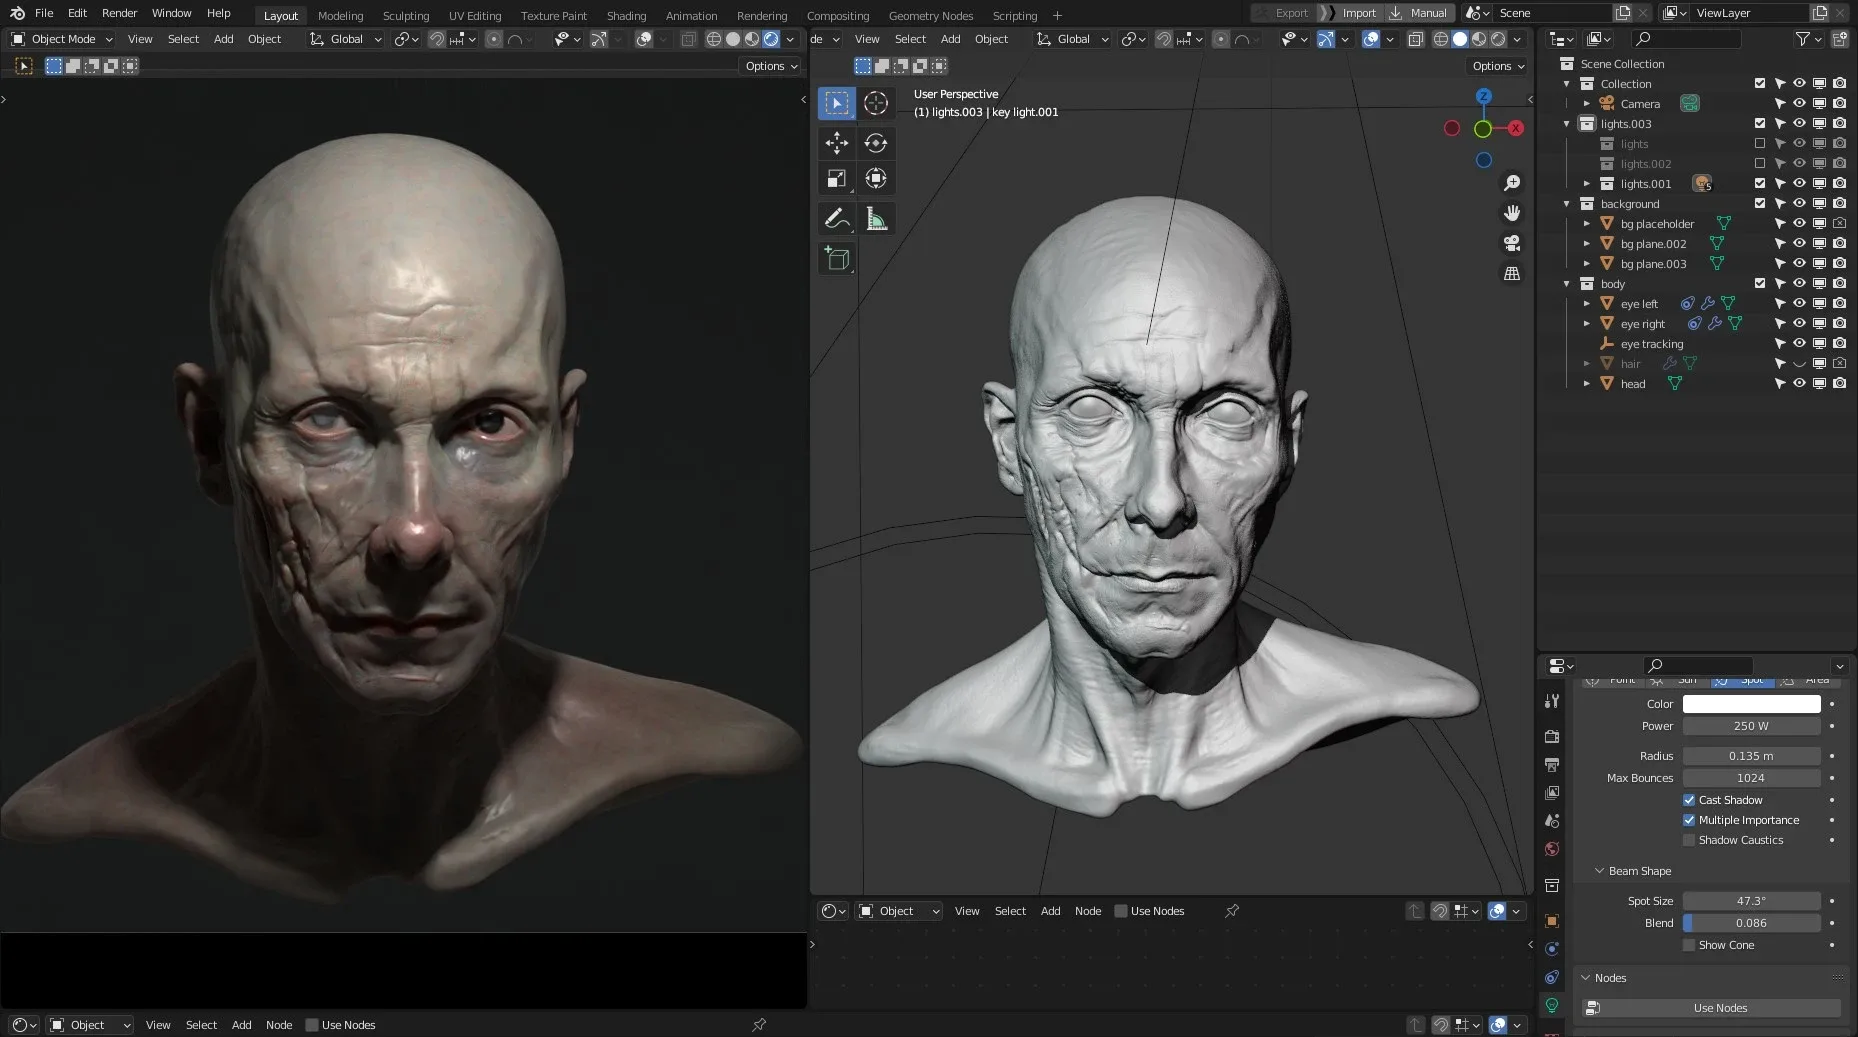Select the Annotate pencil tool

(x=836, y=219)
